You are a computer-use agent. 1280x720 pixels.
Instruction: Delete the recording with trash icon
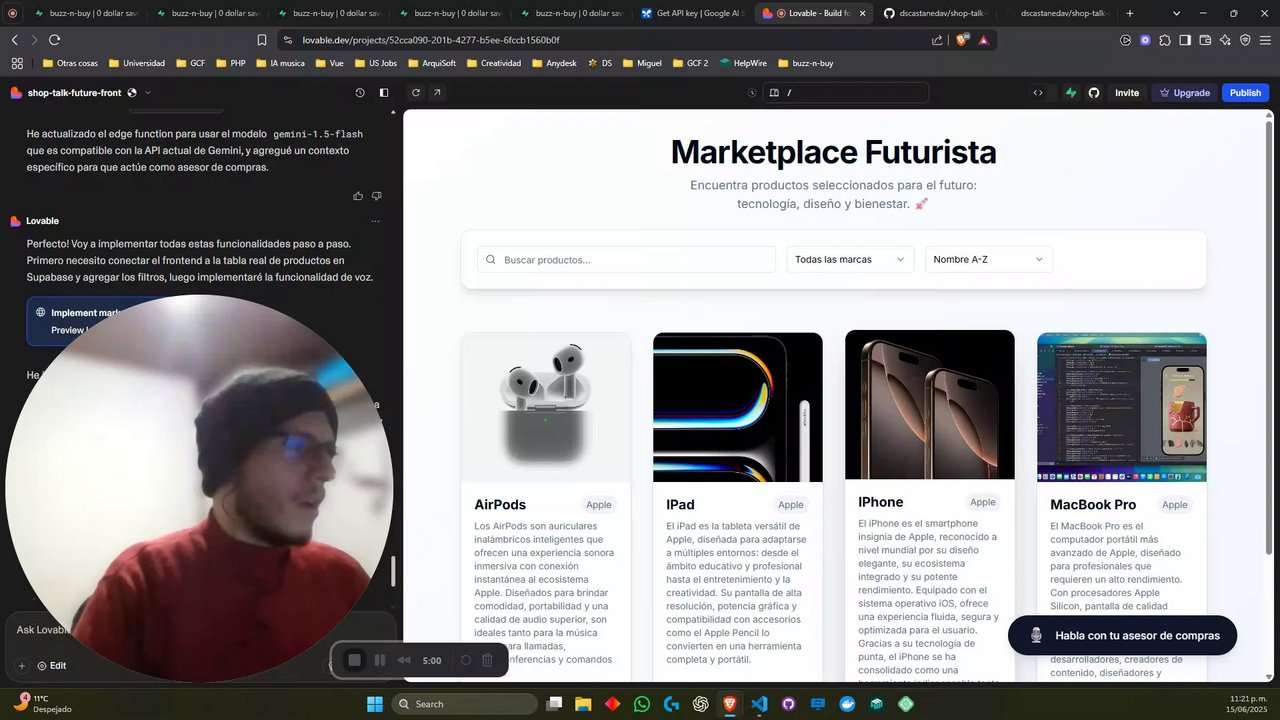click(x=487, y=660)
